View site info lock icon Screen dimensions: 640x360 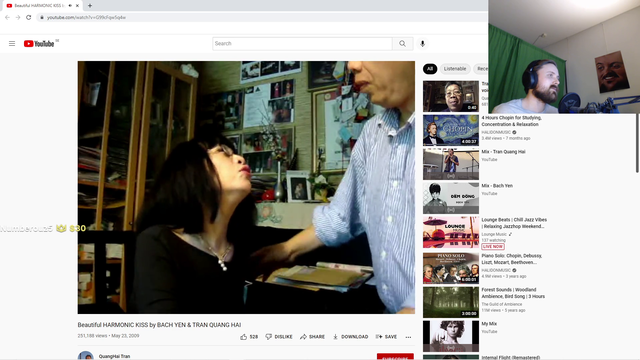[42, 18]
